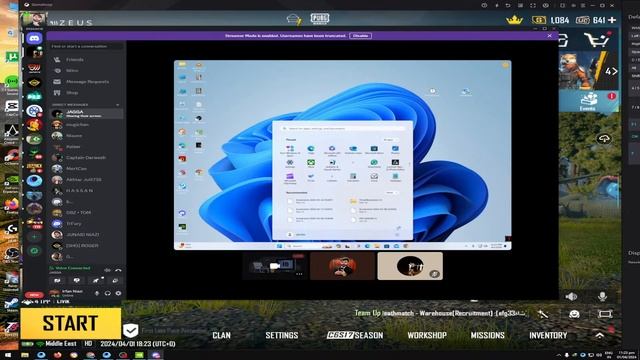
Task: Click the PUBG shopping cart icon
Action: (x=596, y=40)
